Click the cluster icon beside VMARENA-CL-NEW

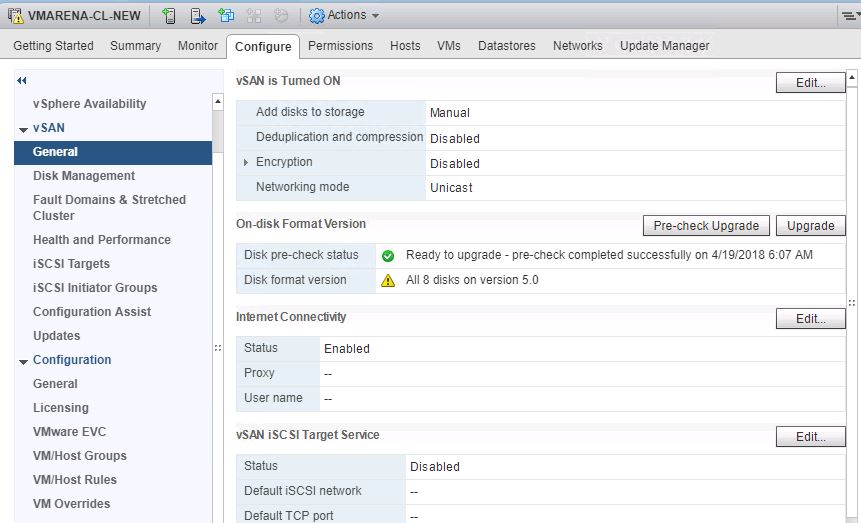tap(16, 16)
